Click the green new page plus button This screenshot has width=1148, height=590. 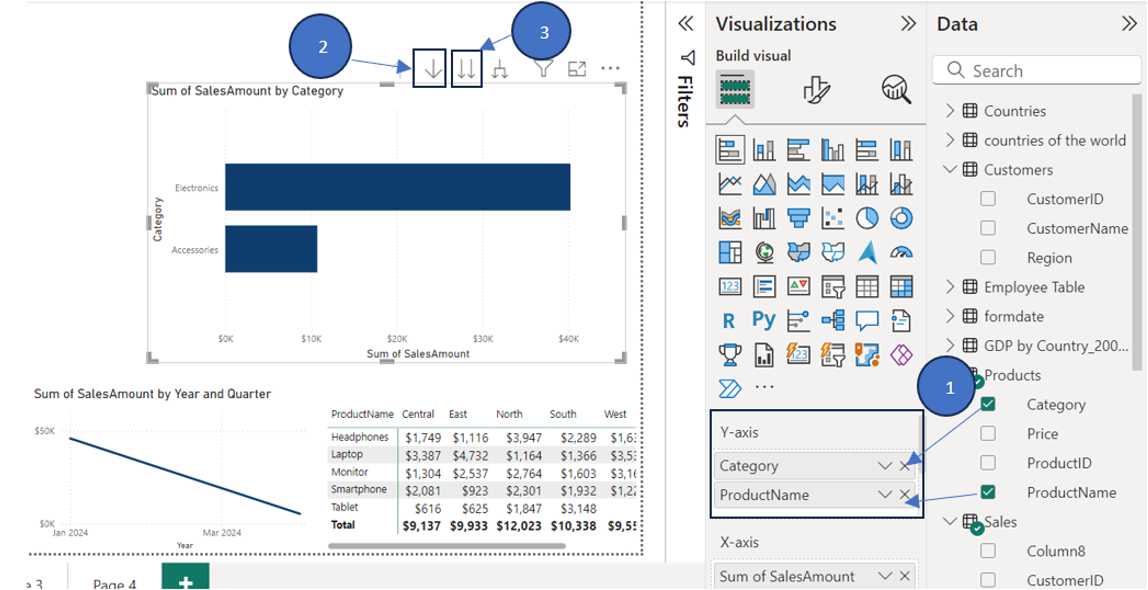coord(184,580)
